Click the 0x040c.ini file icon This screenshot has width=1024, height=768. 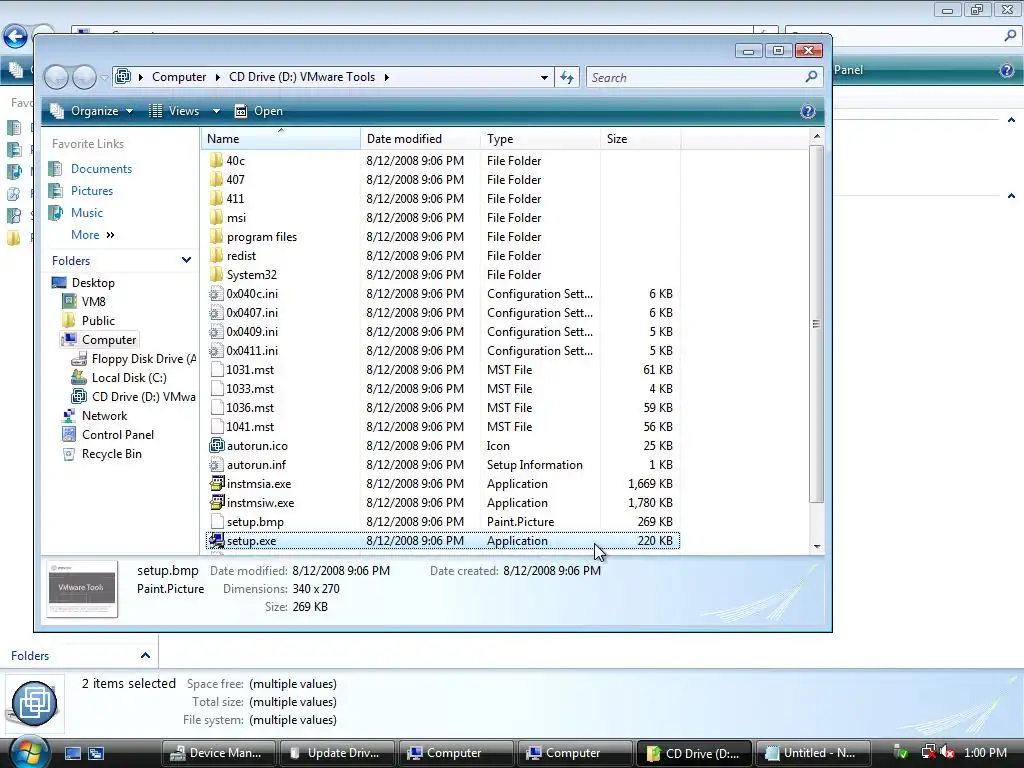(x=216, y=294)
